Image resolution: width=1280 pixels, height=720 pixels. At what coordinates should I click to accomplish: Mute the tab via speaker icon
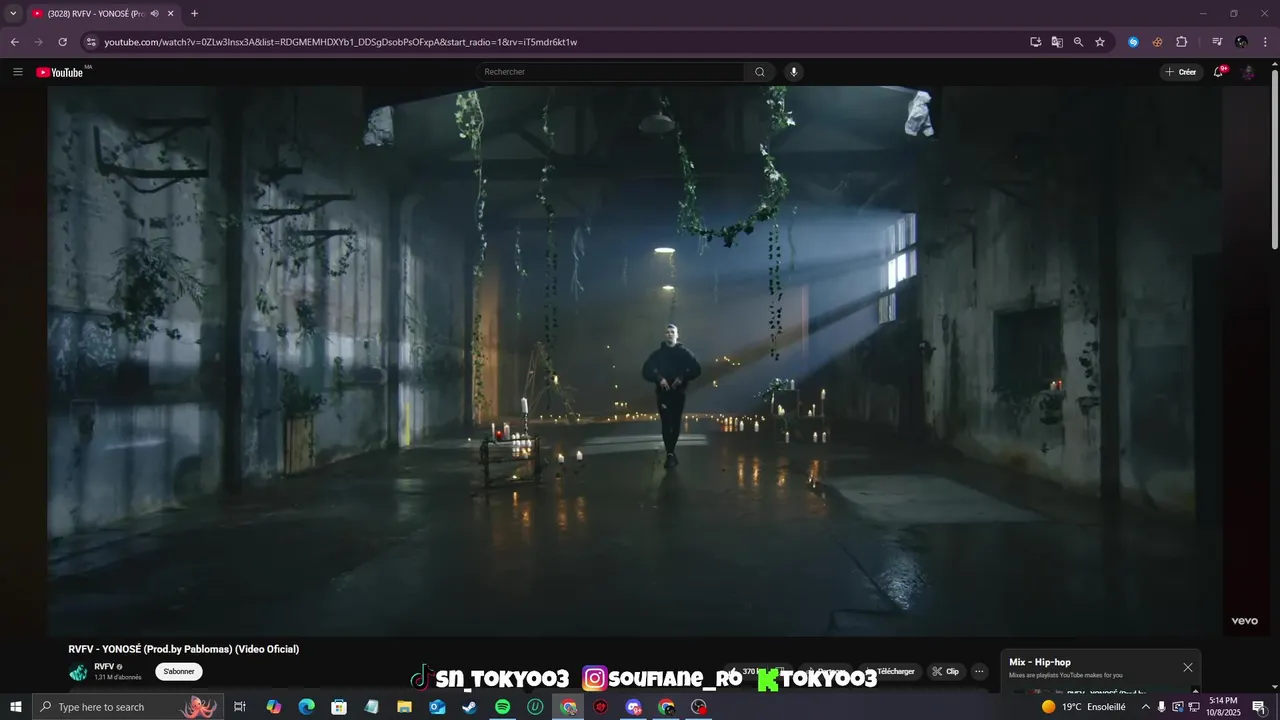[x=154, y=14]
